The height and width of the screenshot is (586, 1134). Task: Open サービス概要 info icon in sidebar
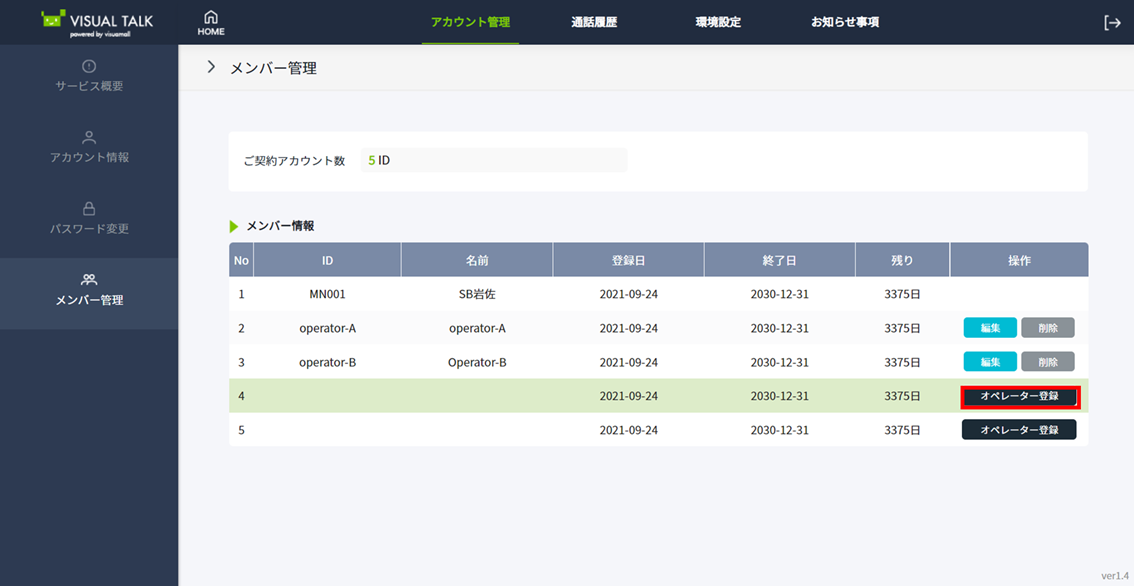(x=89, y=66)
